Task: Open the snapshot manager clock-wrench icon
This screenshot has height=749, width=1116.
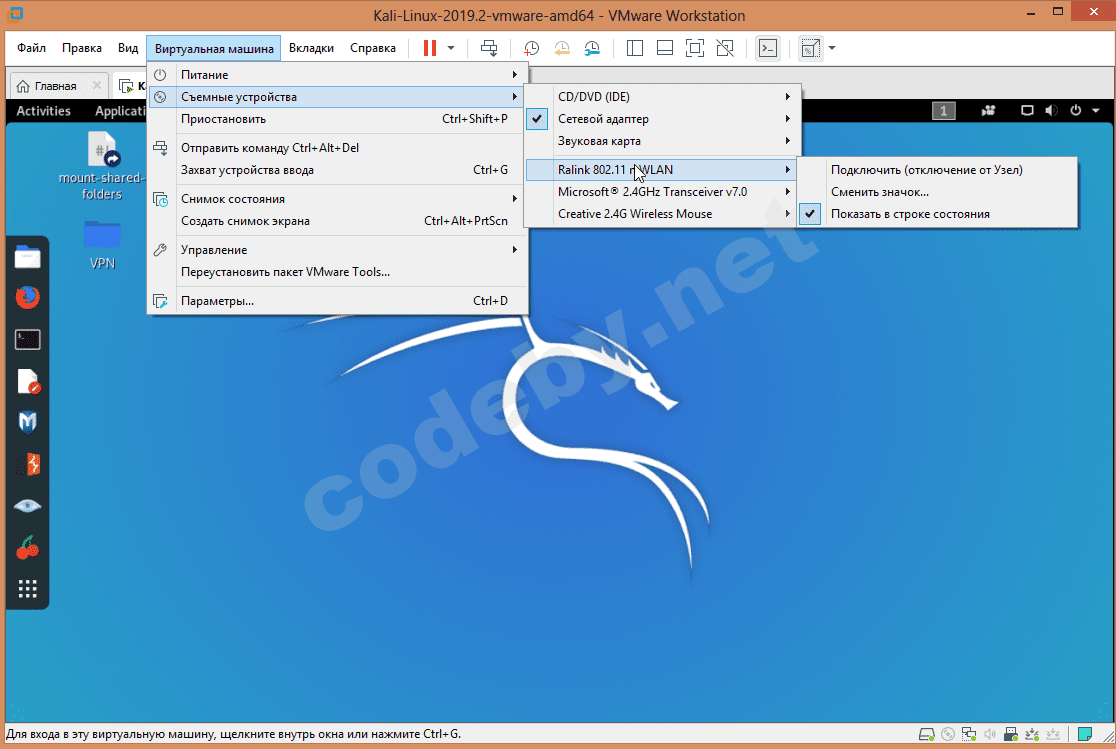Action: (591, 48)
